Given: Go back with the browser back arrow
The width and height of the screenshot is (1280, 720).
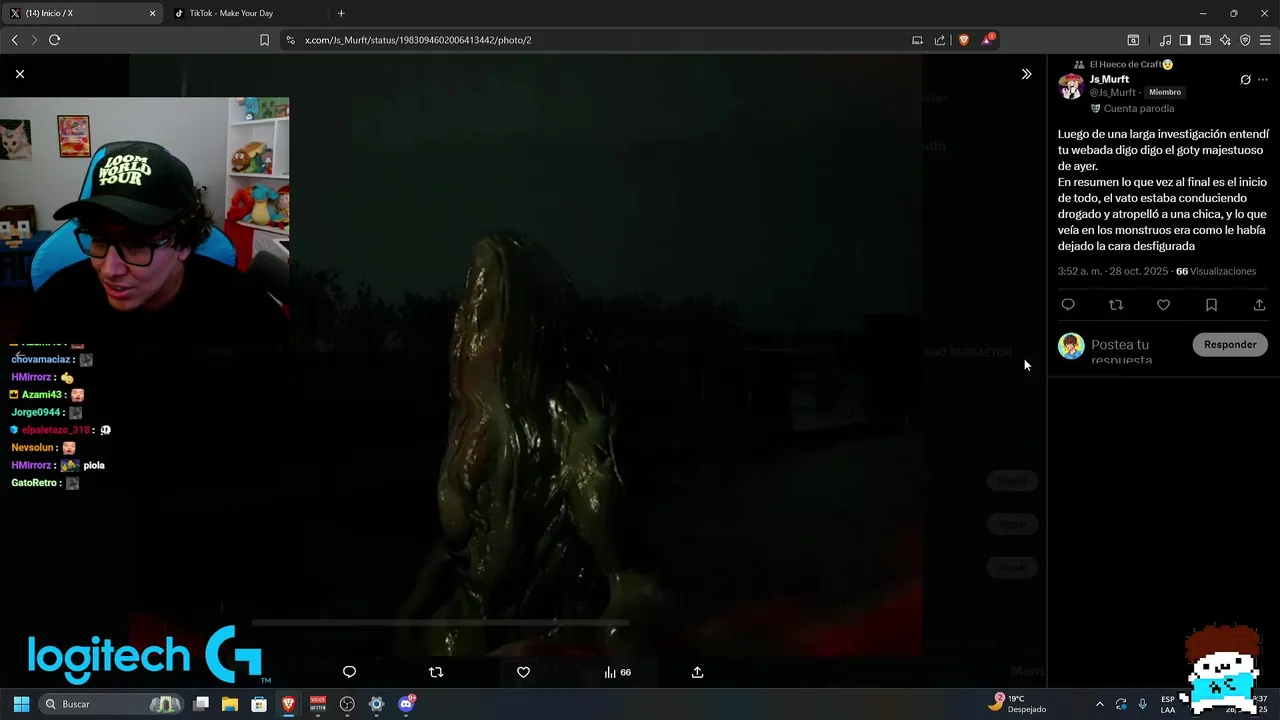Looking at the screenshot, I should pyautogui.click(x=14, y=40).
